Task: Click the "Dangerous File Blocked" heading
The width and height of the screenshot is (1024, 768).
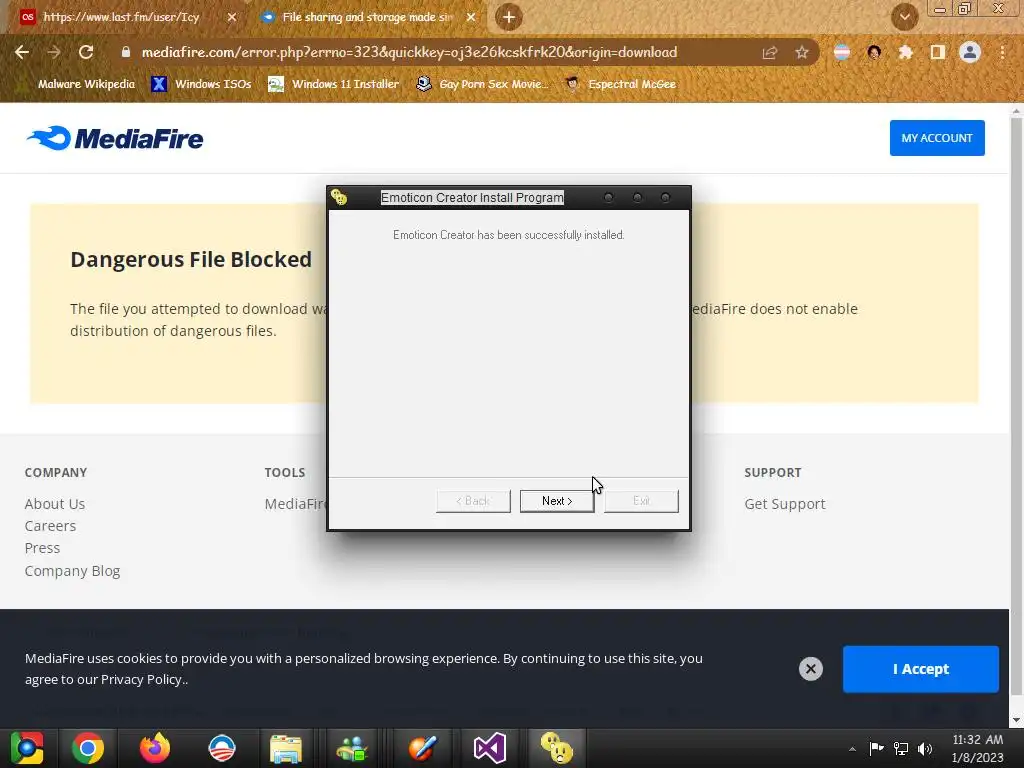Action: coord(191,259)
